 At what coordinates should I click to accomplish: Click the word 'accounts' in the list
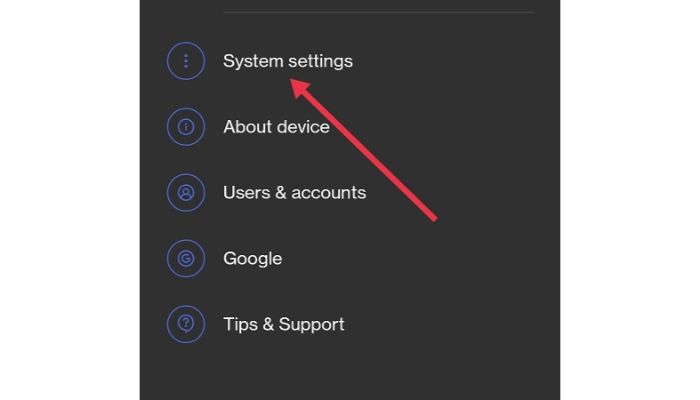[329, 193]
